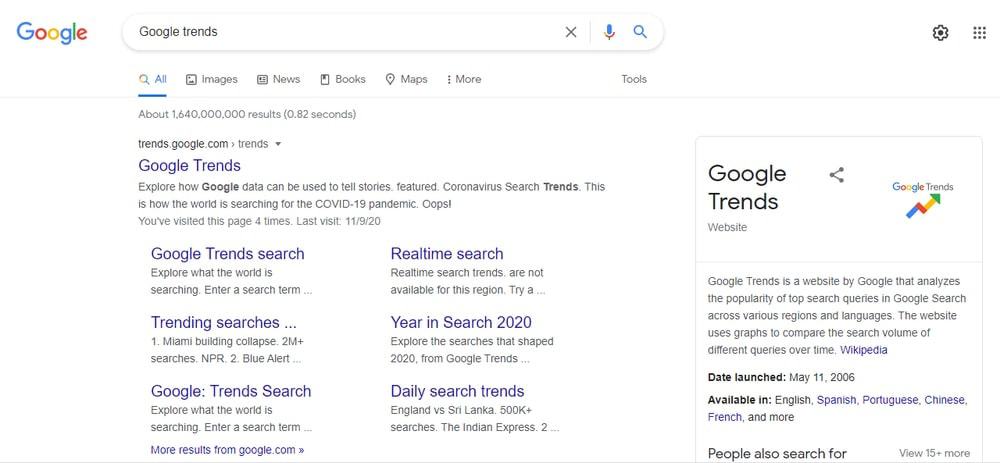
Task: Select the All tab
Action: tap(152, 79)
